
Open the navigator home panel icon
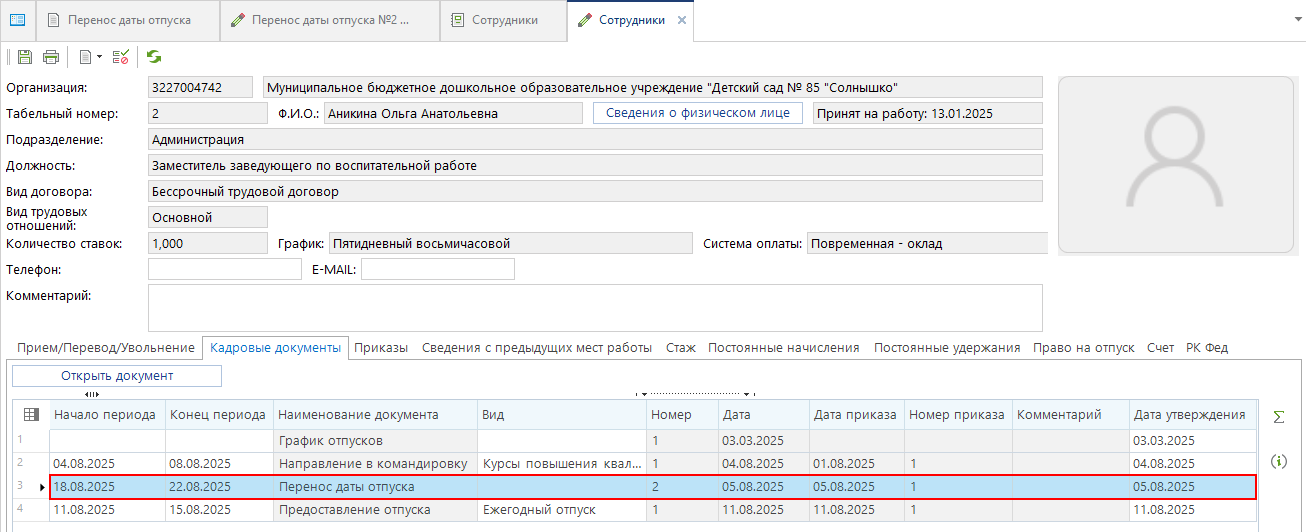(17, 20)
